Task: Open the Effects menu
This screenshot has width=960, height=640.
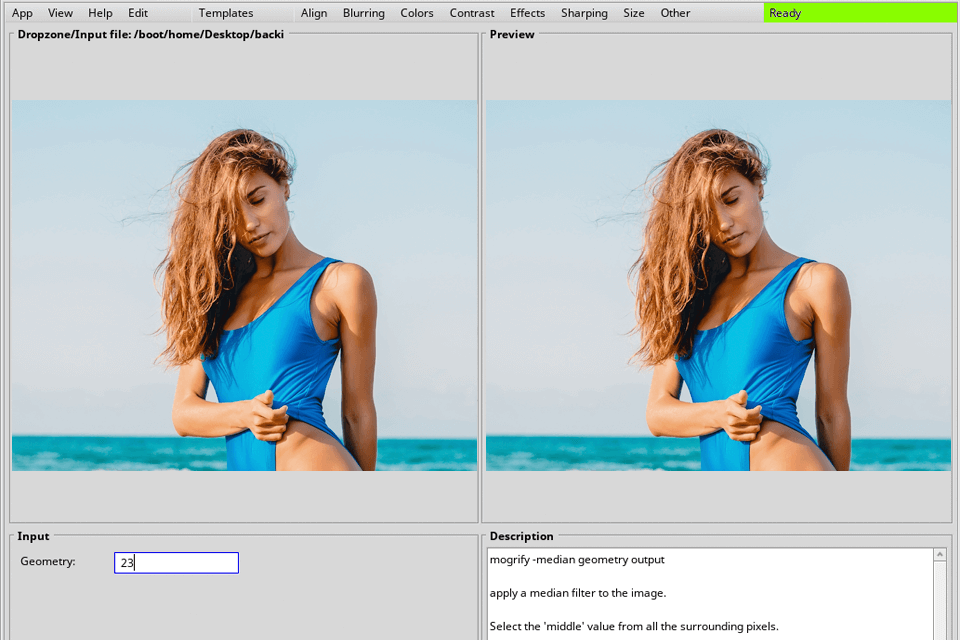Action: 527,12
